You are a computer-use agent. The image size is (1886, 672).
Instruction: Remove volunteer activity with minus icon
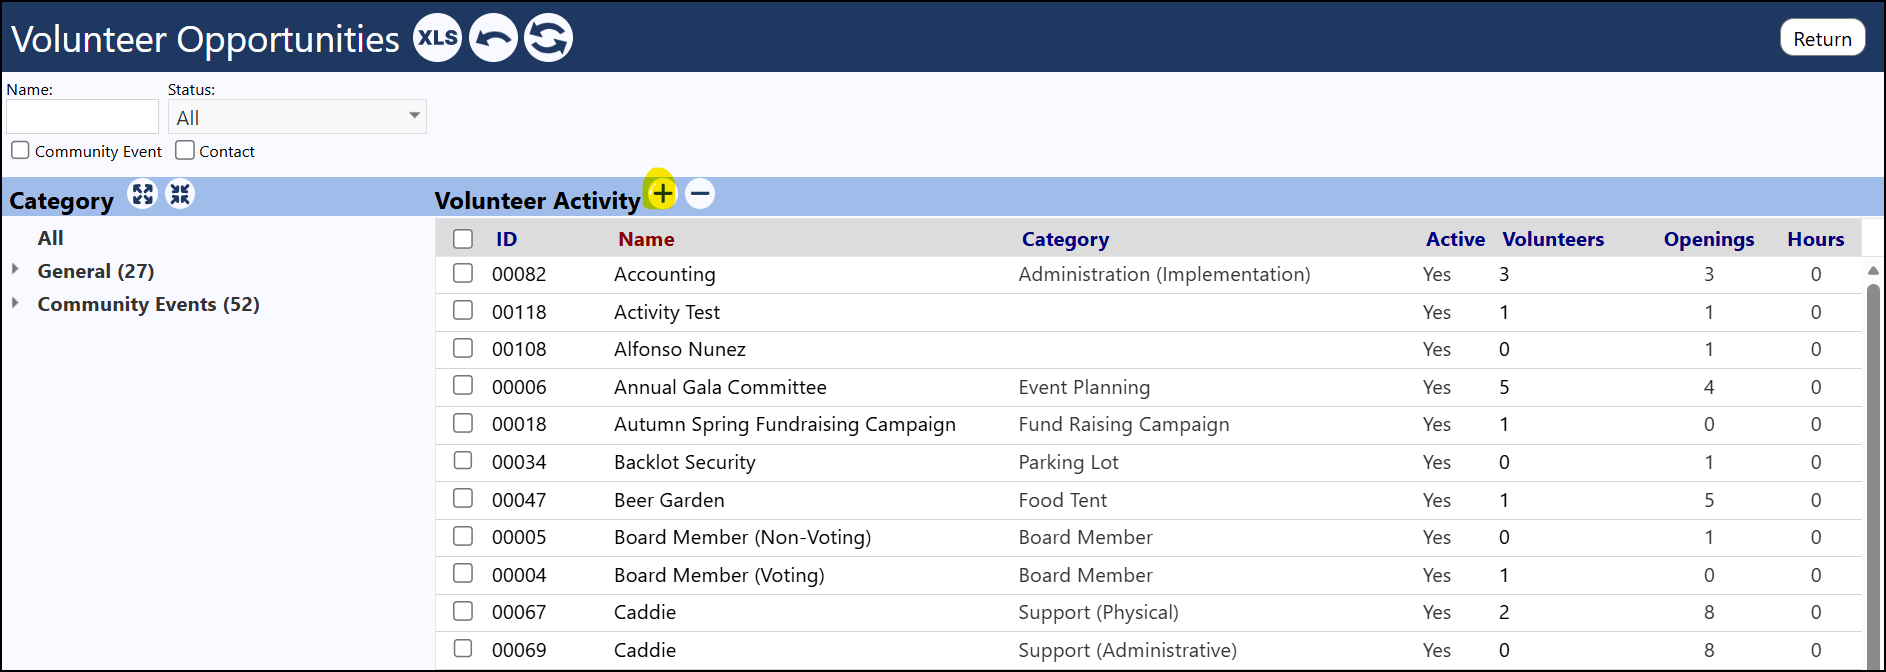point(700,193)
